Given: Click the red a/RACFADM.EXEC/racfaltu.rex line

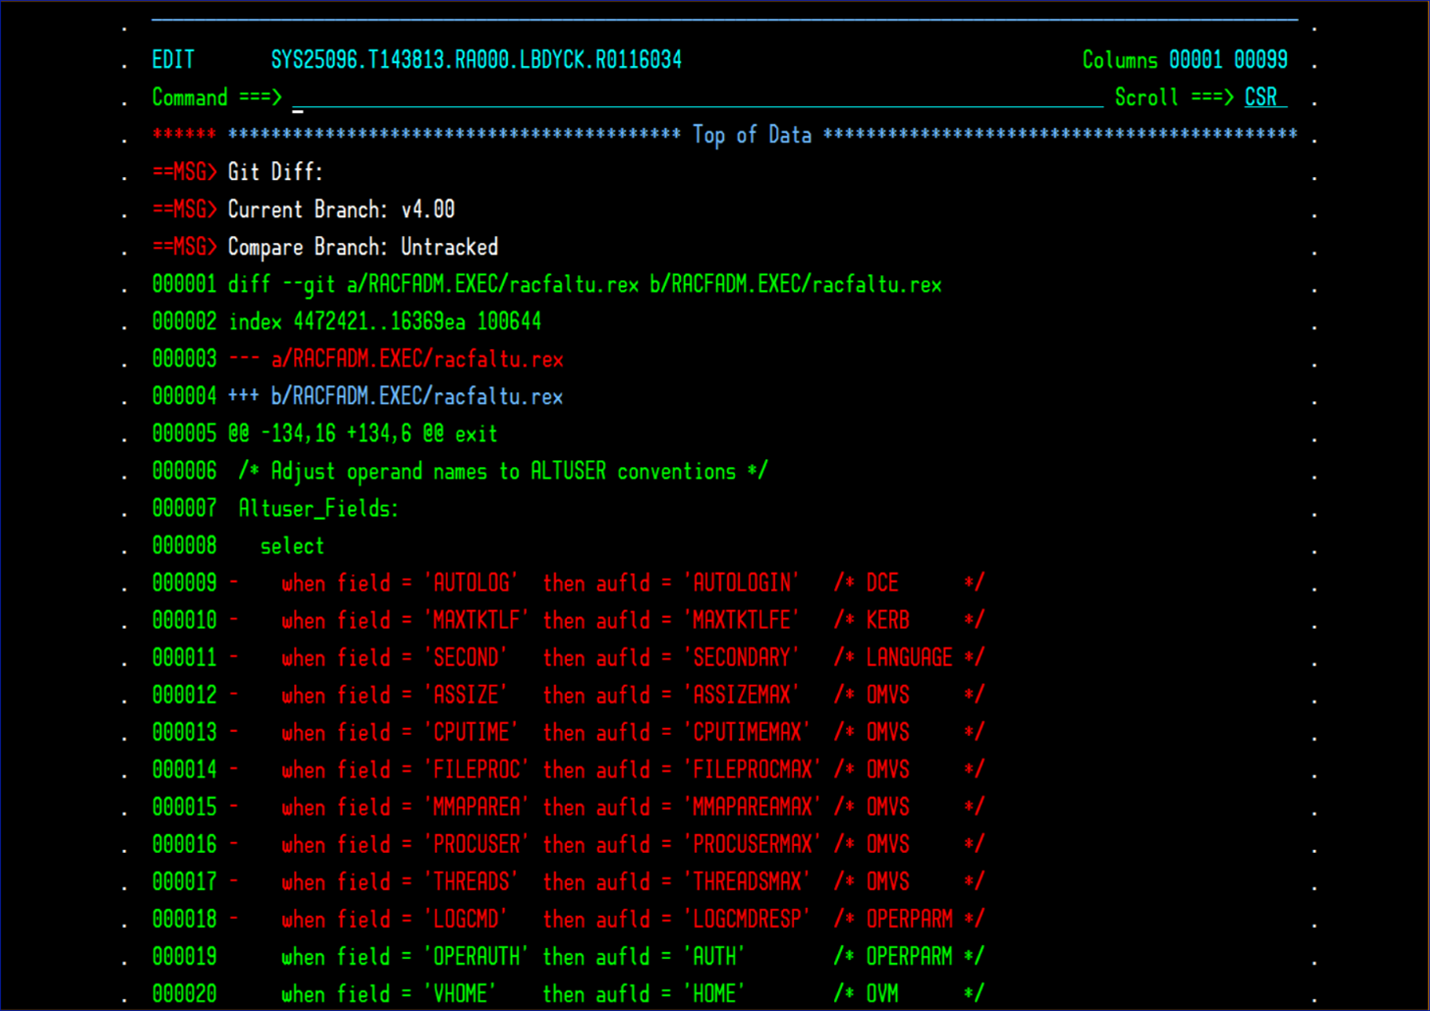Looking at the screenshot, I should tap(417, 358).
